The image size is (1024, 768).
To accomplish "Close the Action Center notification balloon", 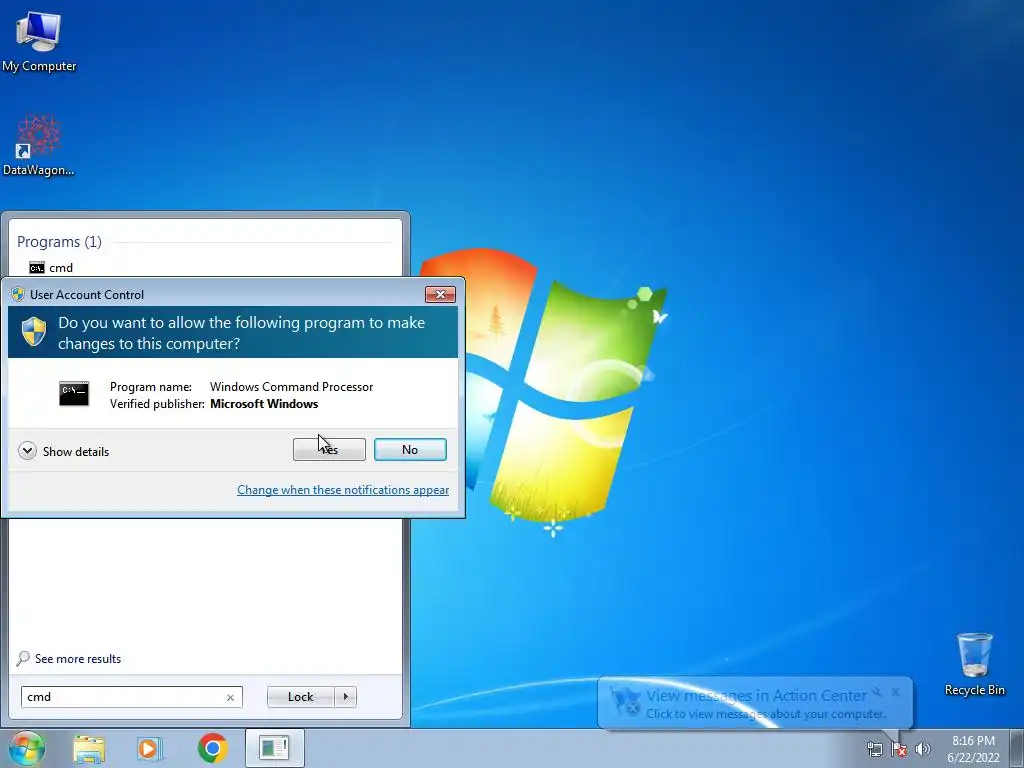I will [895, 692].
